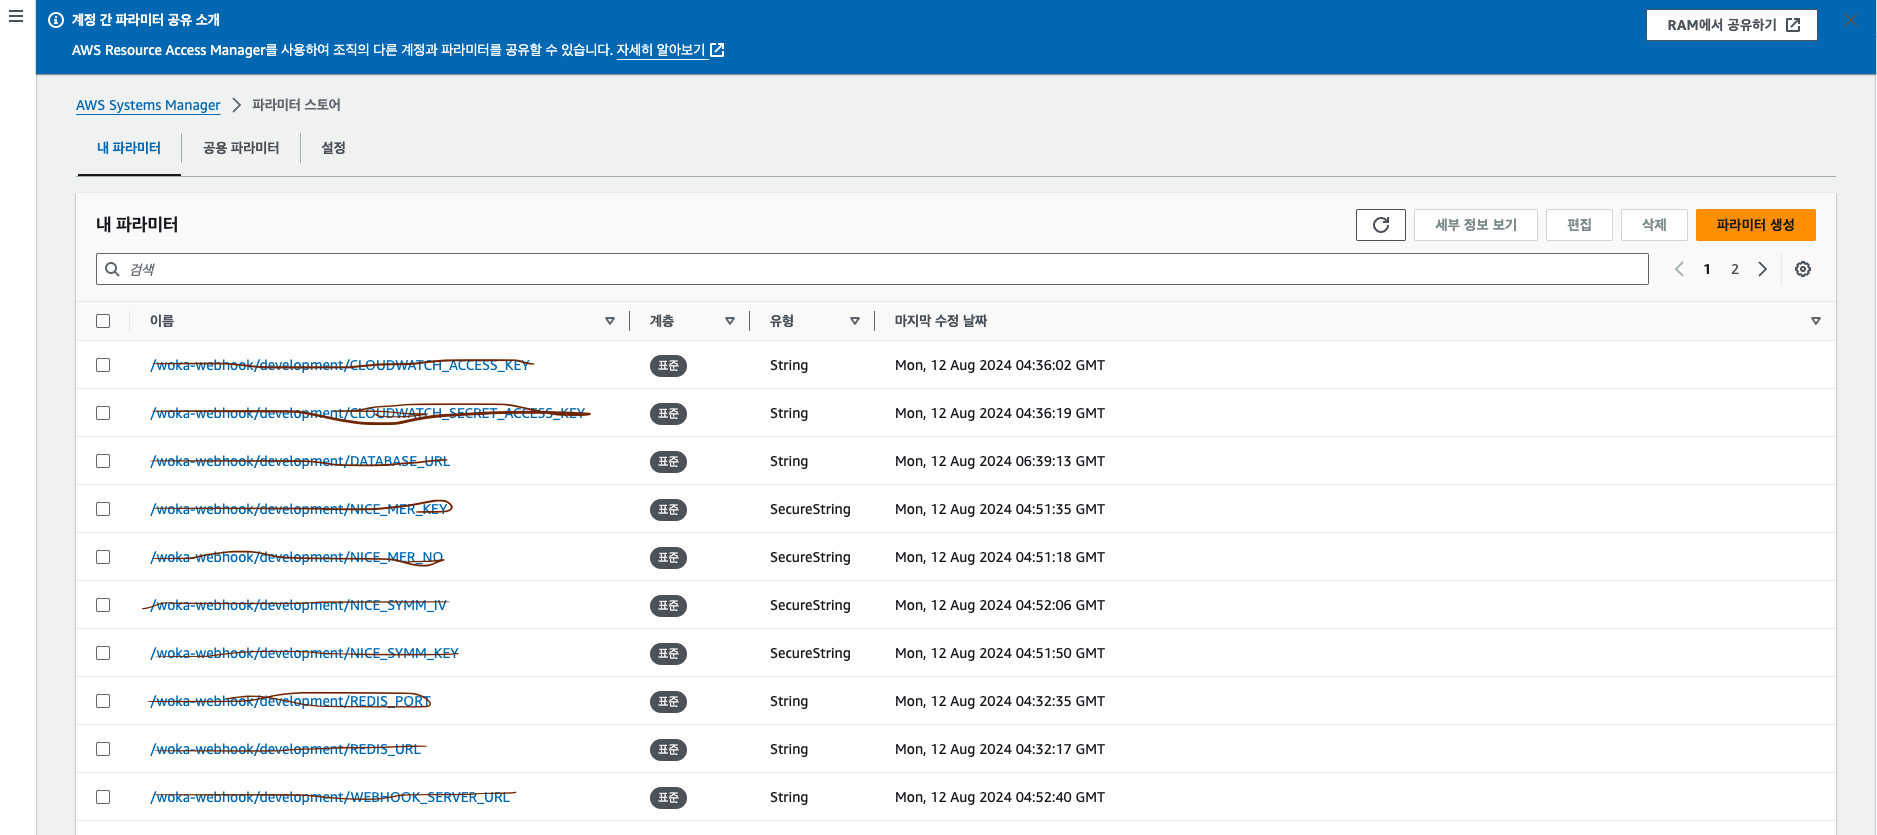The height and width of the screenshot is (835, 1877).
Task: Focus the 검색 search field
Action: [x=872, y=269]
